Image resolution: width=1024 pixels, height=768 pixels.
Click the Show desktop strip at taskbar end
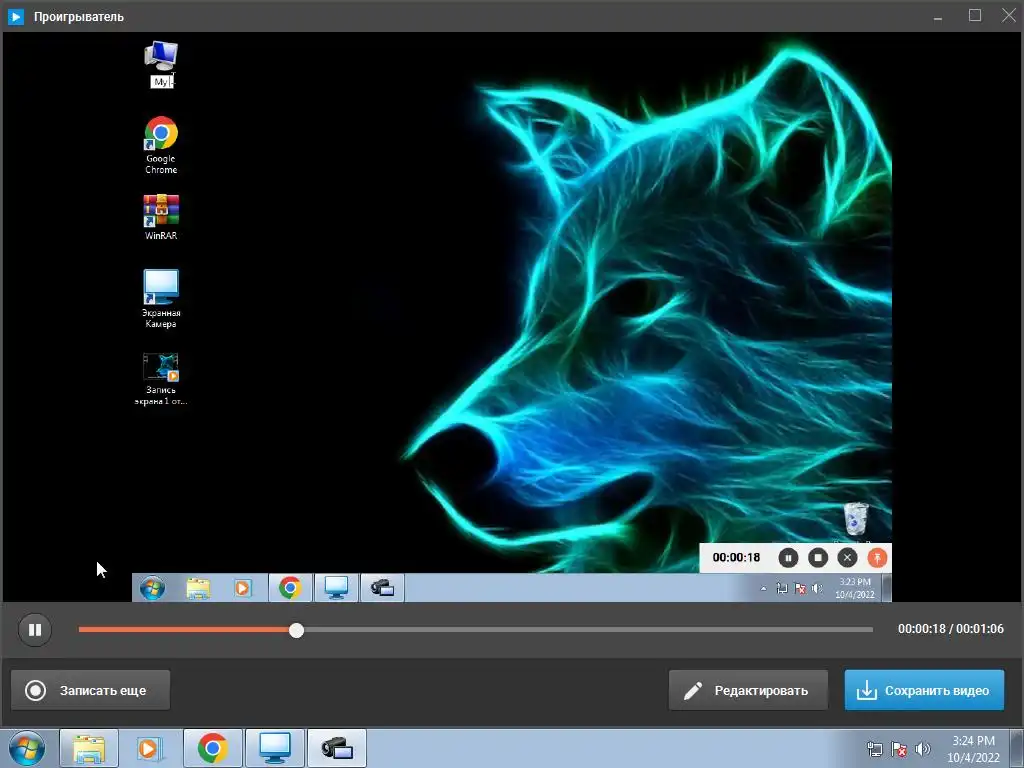point(1017,748)
